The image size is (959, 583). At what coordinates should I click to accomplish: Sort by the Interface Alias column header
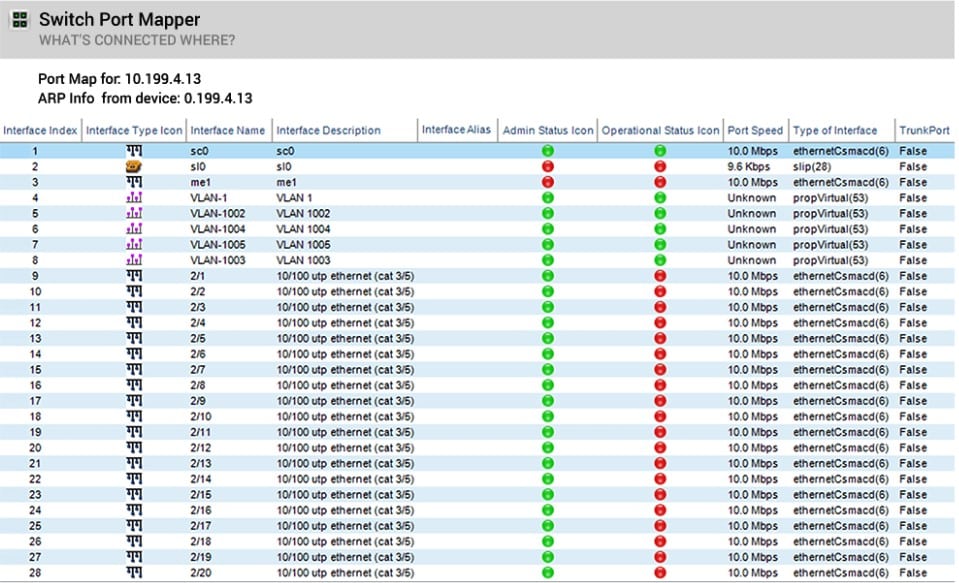point(456,130)
